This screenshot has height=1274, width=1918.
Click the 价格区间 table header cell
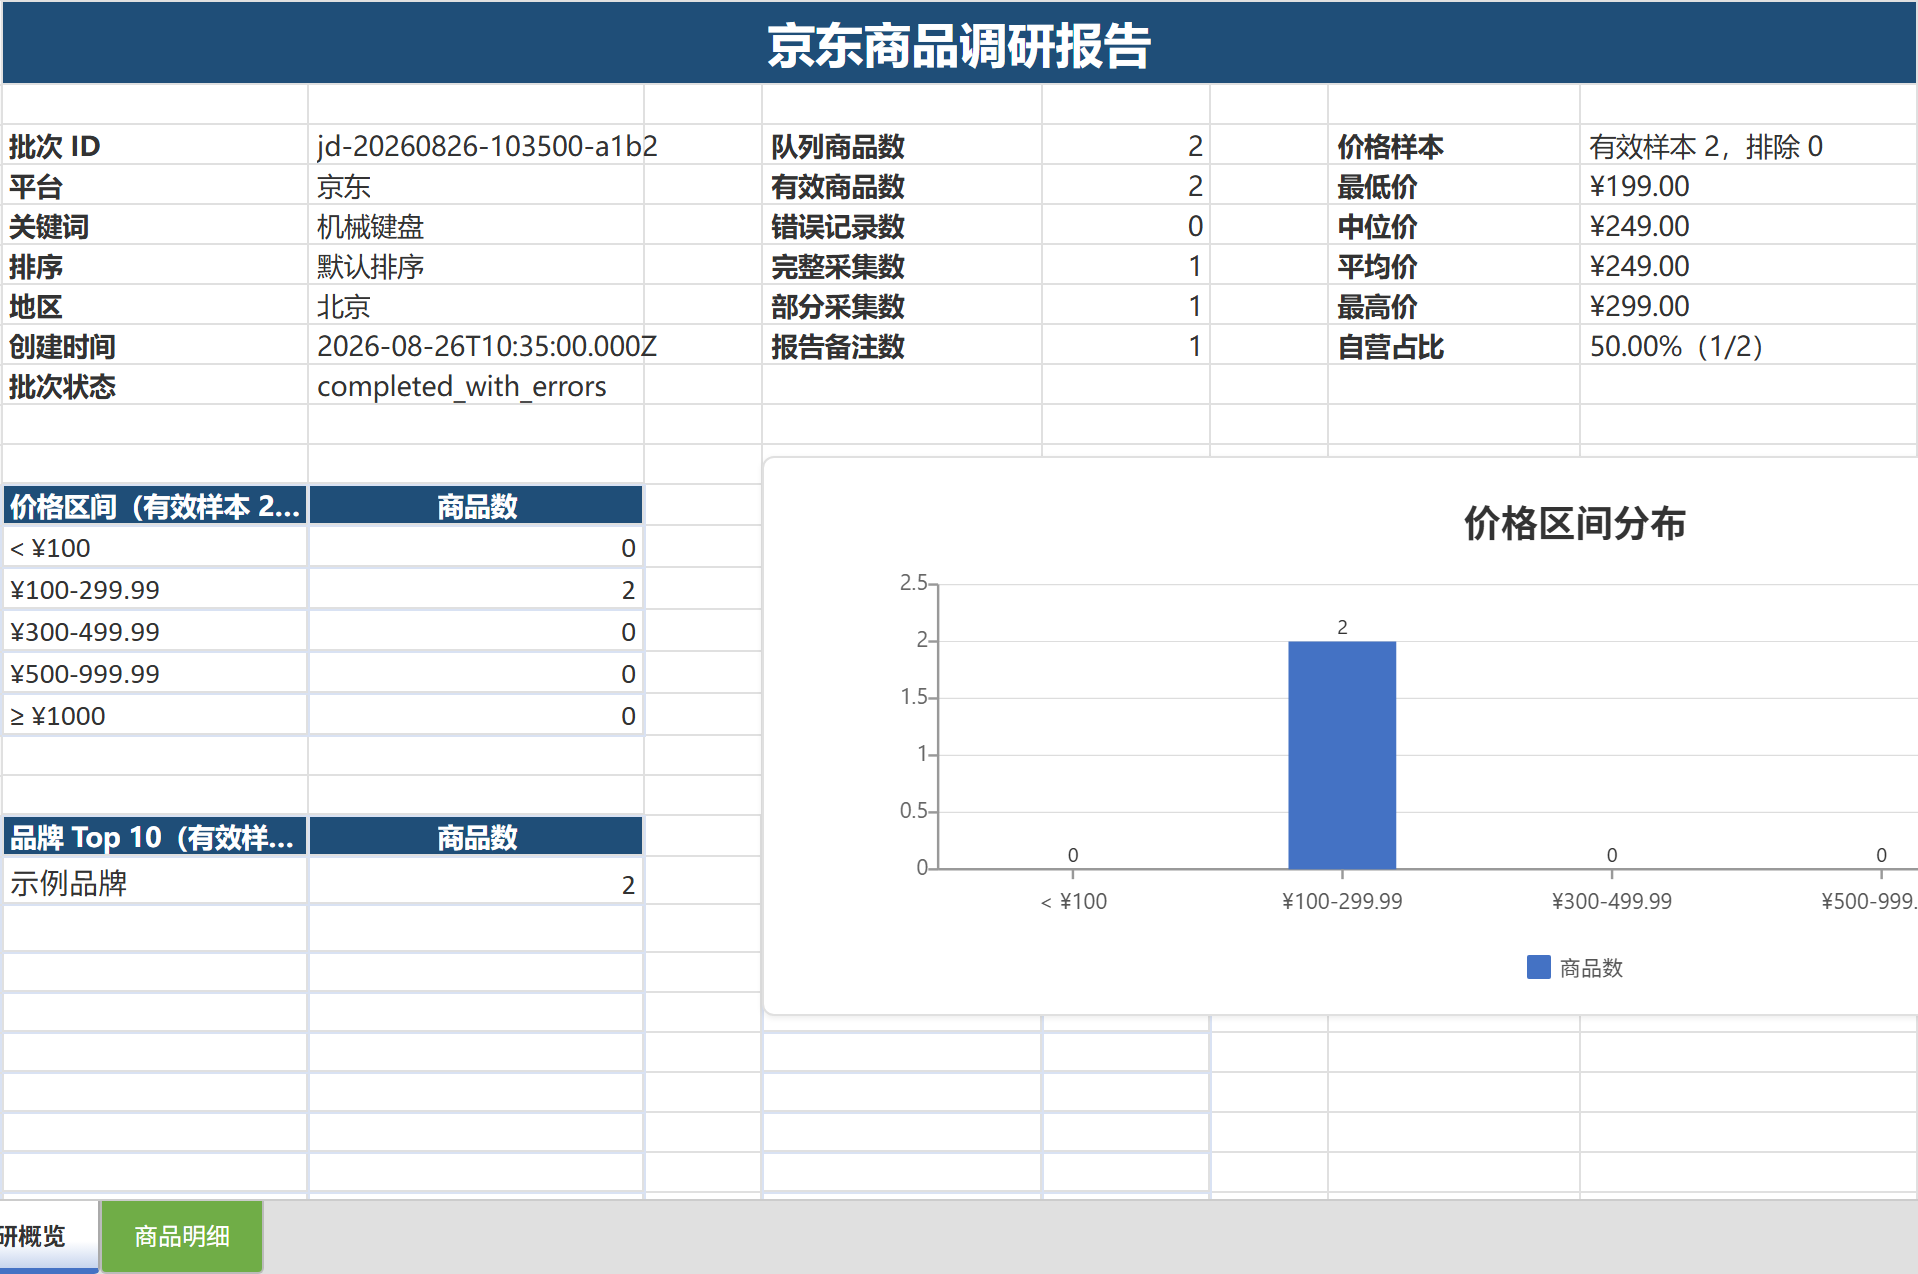tap(155, 506)
